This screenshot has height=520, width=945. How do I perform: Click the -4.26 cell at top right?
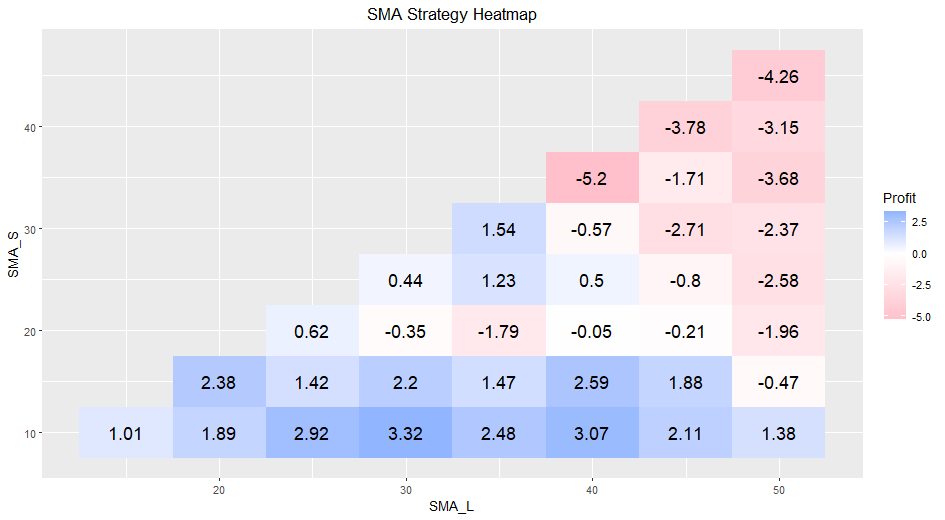(x=779, y=76)
